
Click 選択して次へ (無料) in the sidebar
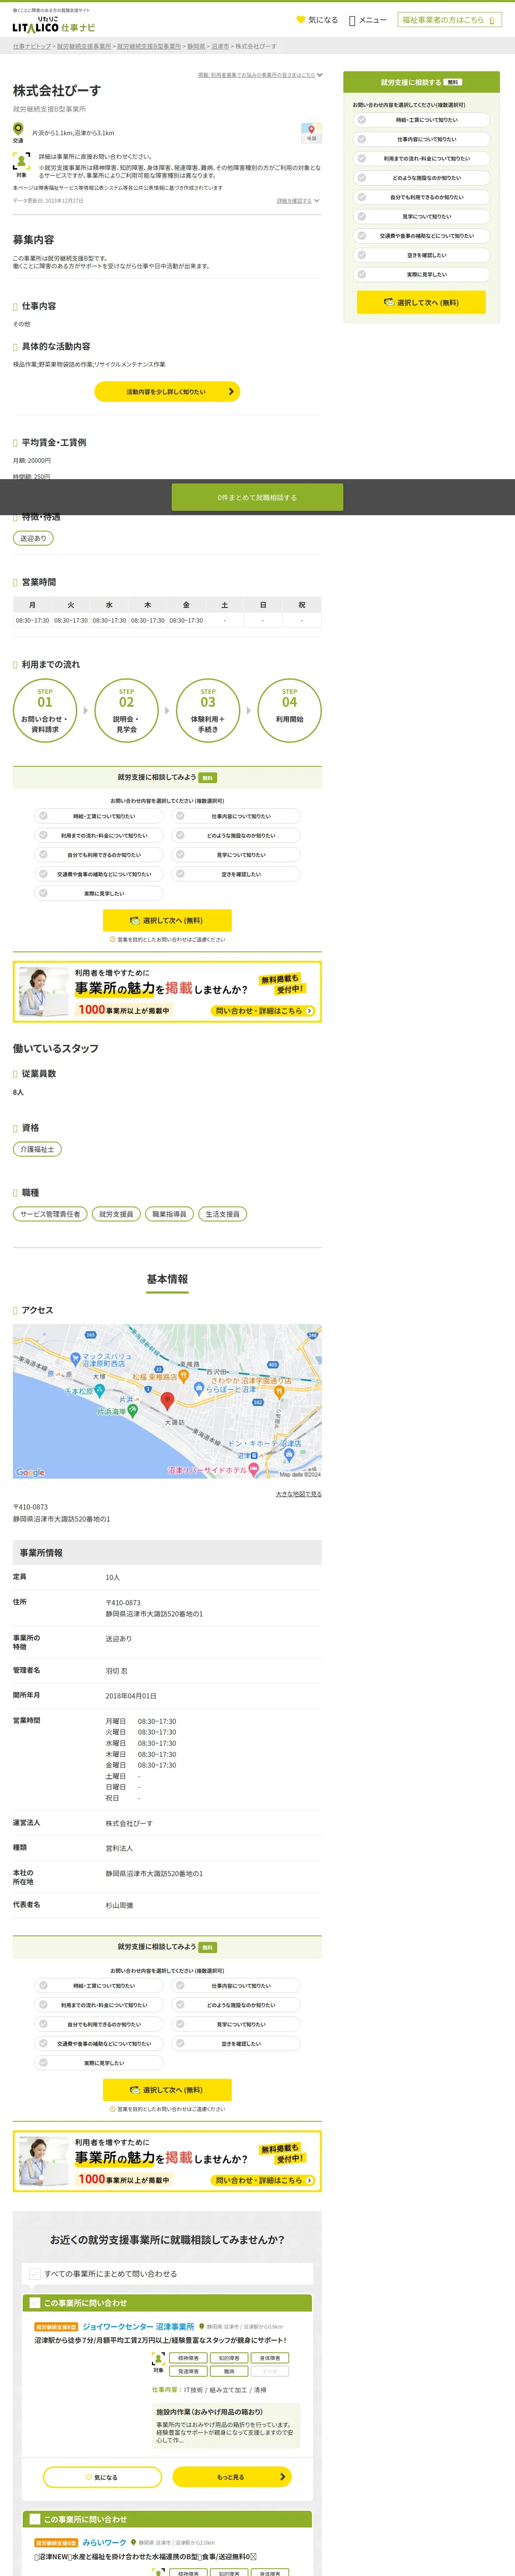(x=421, y=302)
